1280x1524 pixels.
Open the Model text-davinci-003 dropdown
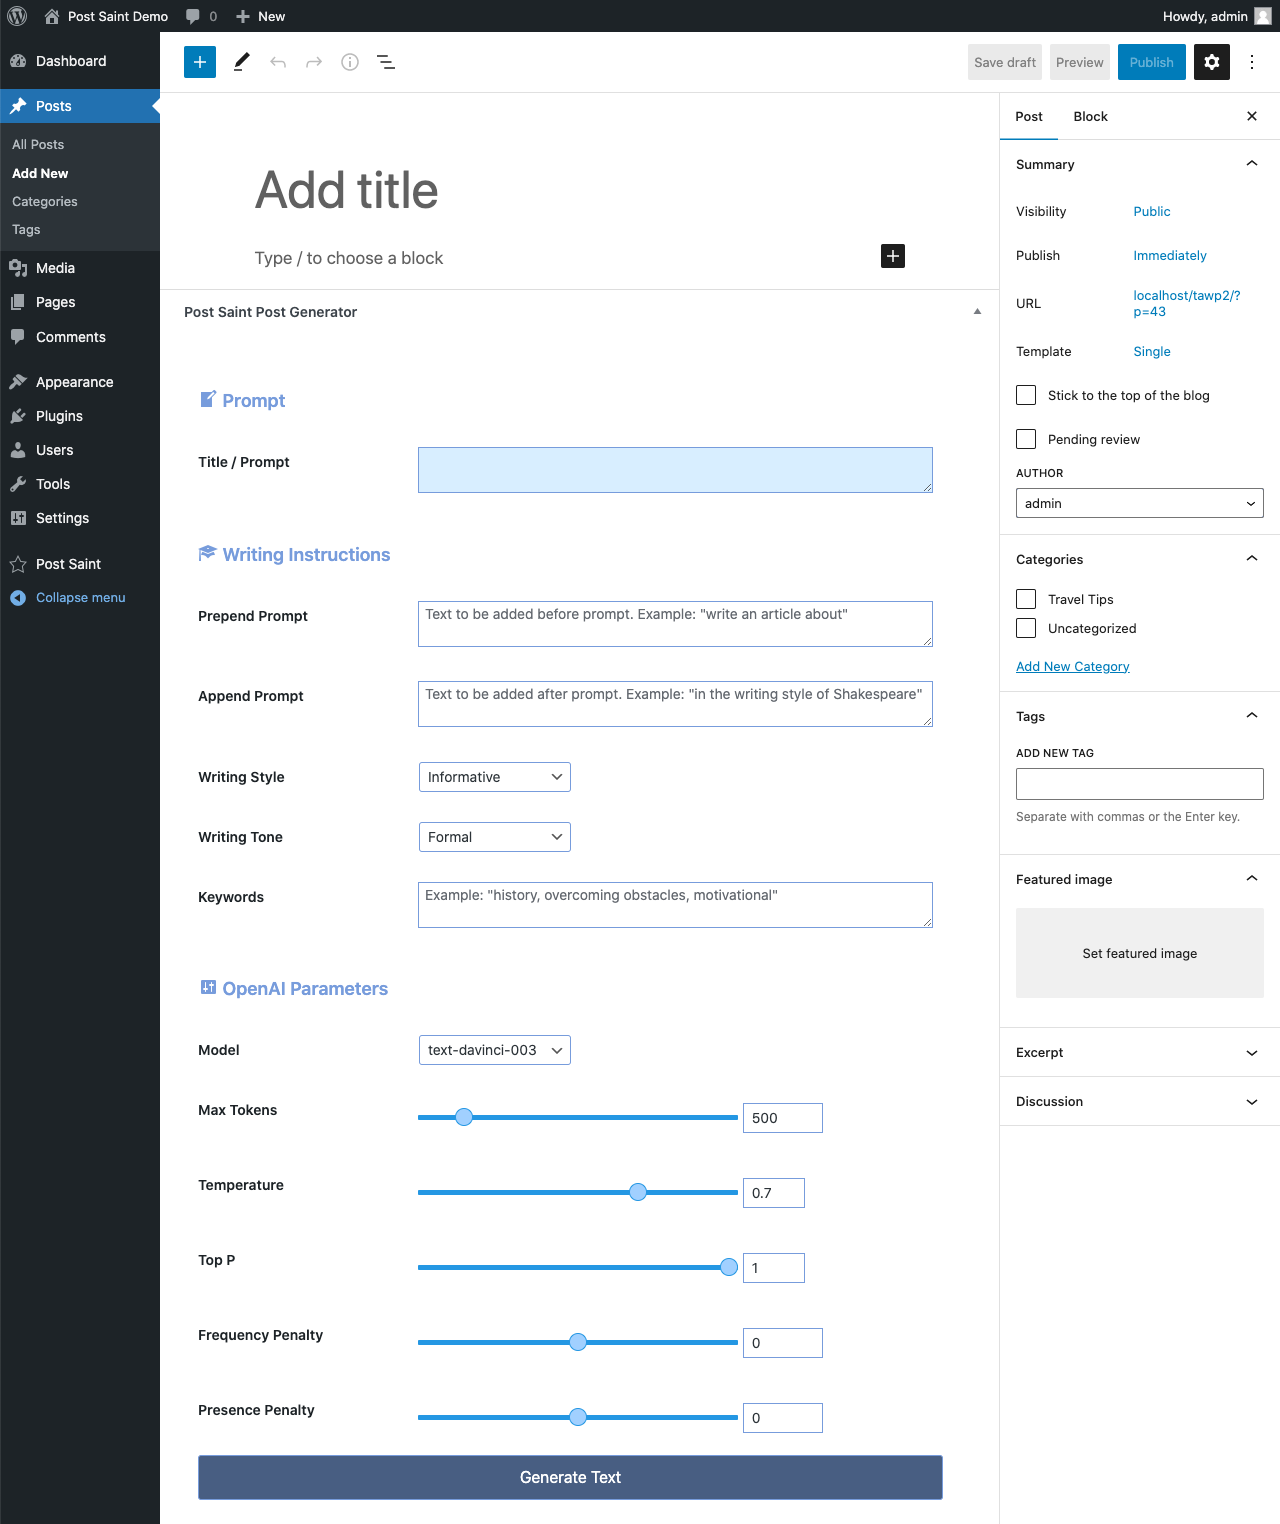point(495,1050)
